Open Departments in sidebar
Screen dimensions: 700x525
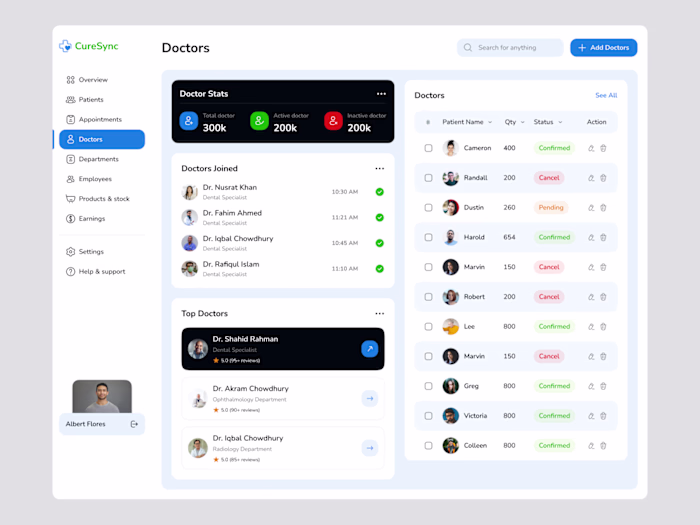click(102, 159)
